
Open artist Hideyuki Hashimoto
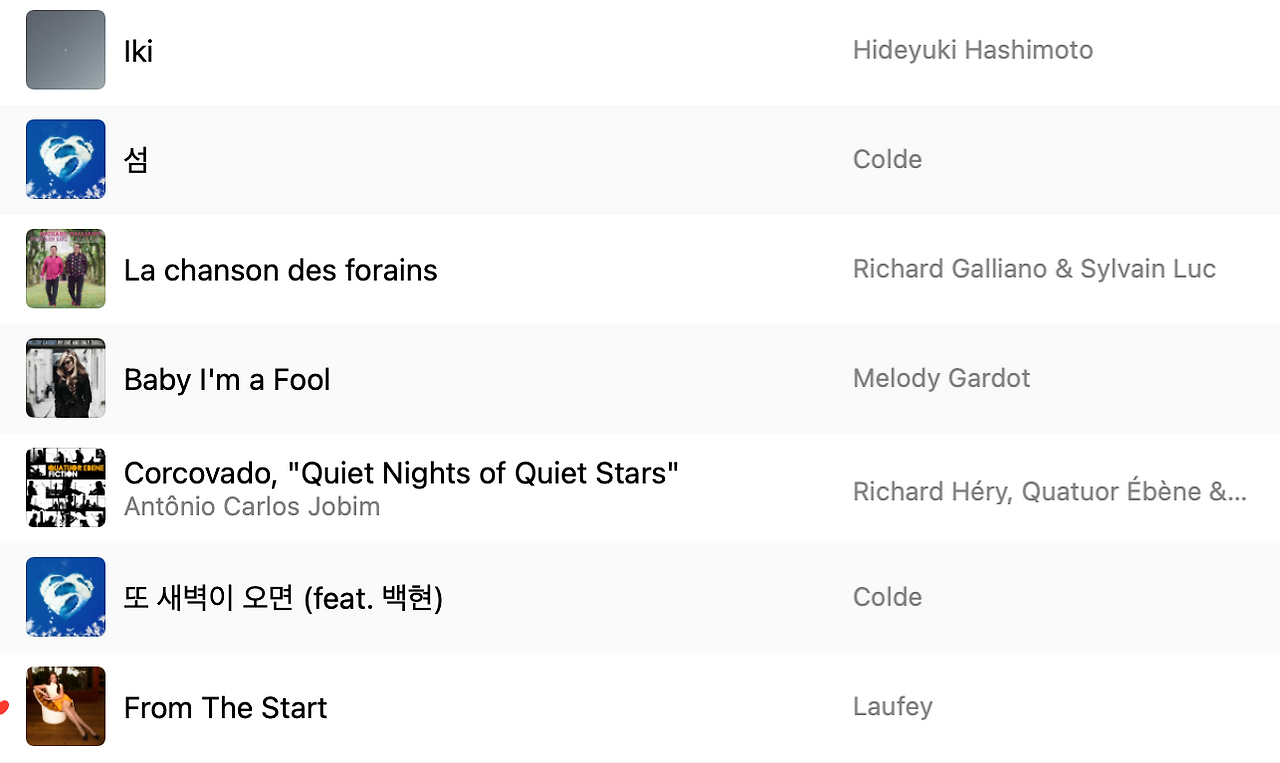pos(973,50)
